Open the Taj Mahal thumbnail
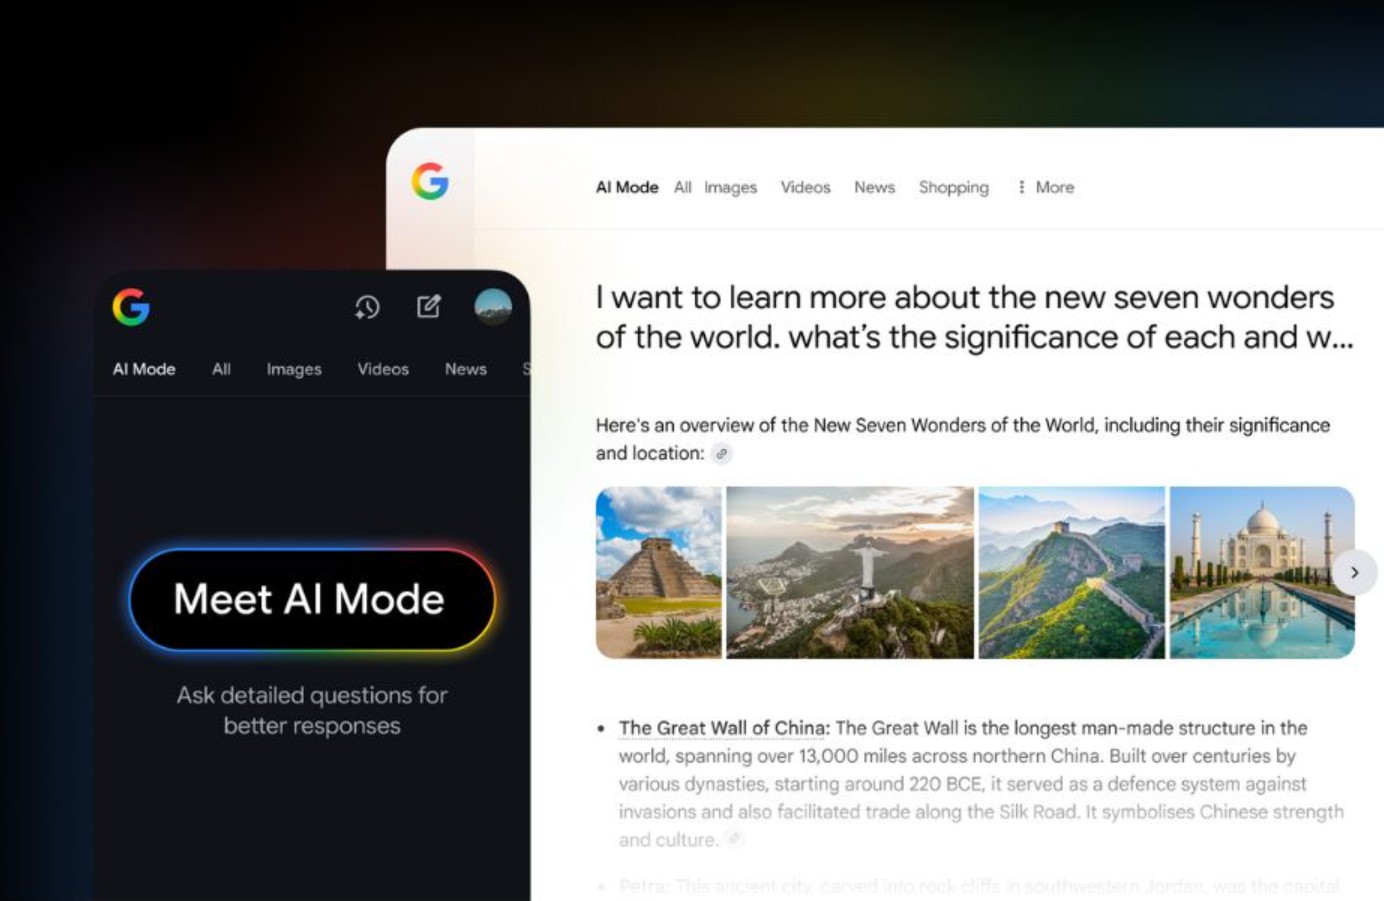Screen dimensions: 1384x901 (x=1262, y=572)
